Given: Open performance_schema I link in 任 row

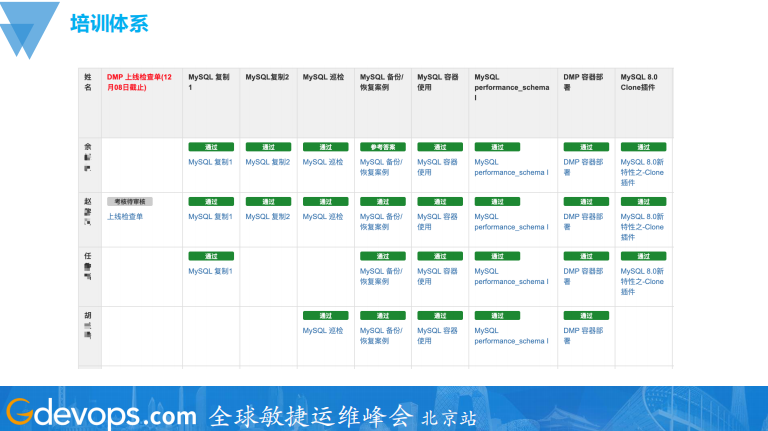Looking at the screenshot, I should [x=511, y=276].
